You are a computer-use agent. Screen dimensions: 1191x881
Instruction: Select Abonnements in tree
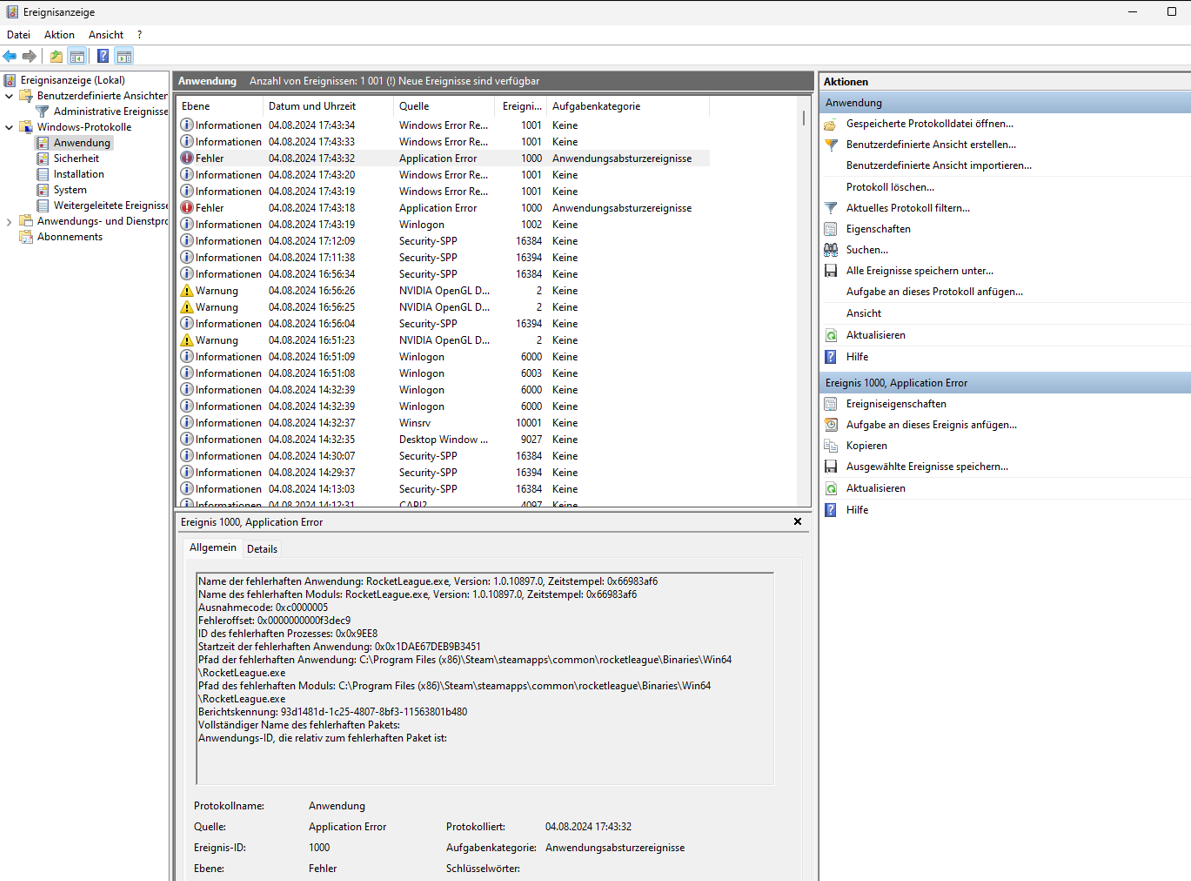(70, 237)
